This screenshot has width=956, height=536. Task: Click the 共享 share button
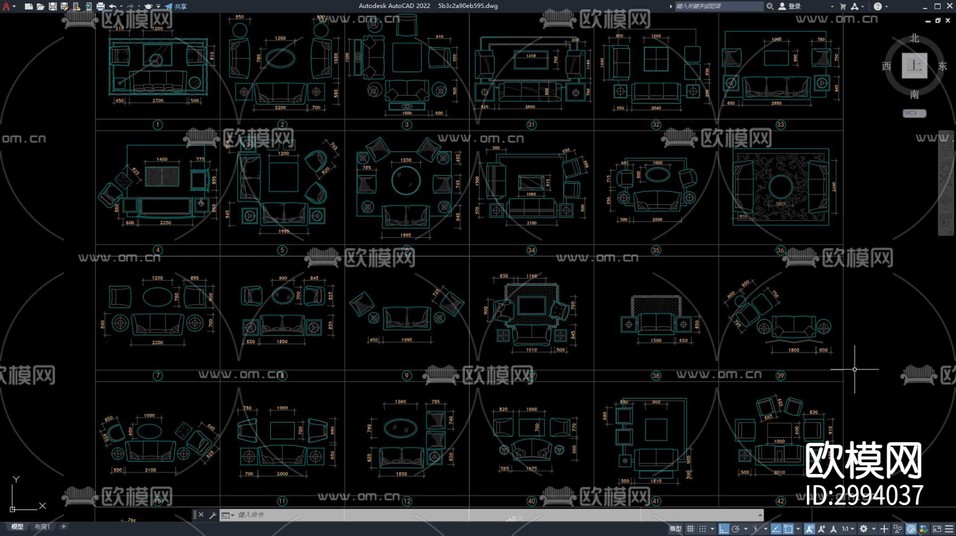(x=176, y=6)
